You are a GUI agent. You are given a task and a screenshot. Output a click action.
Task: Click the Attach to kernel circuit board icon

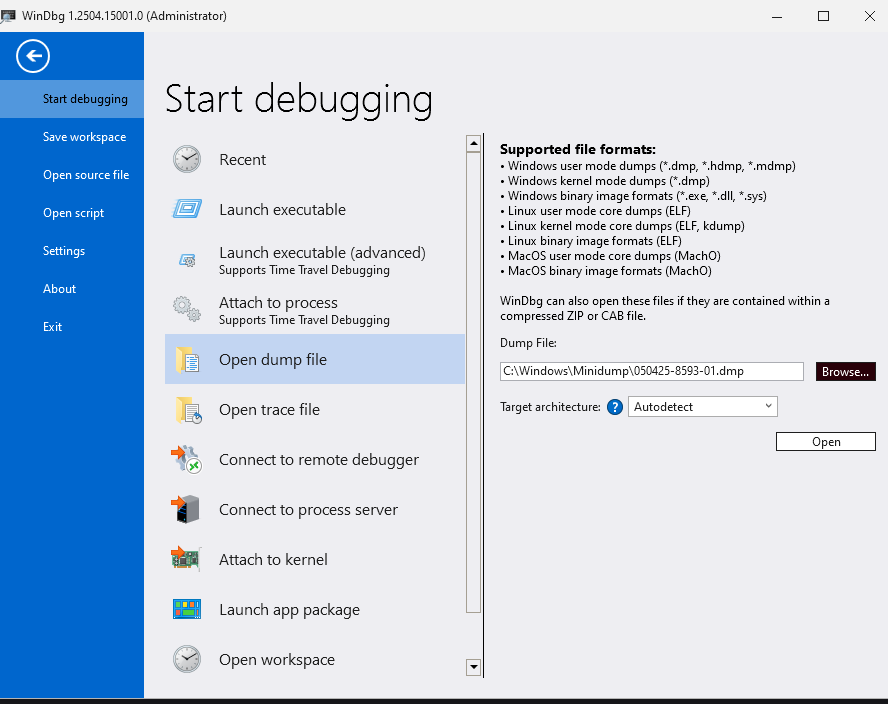(x=186, y=559)
